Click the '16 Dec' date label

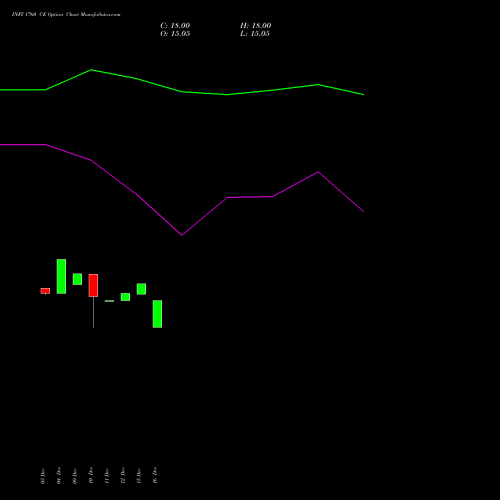[x=155, y=475]
